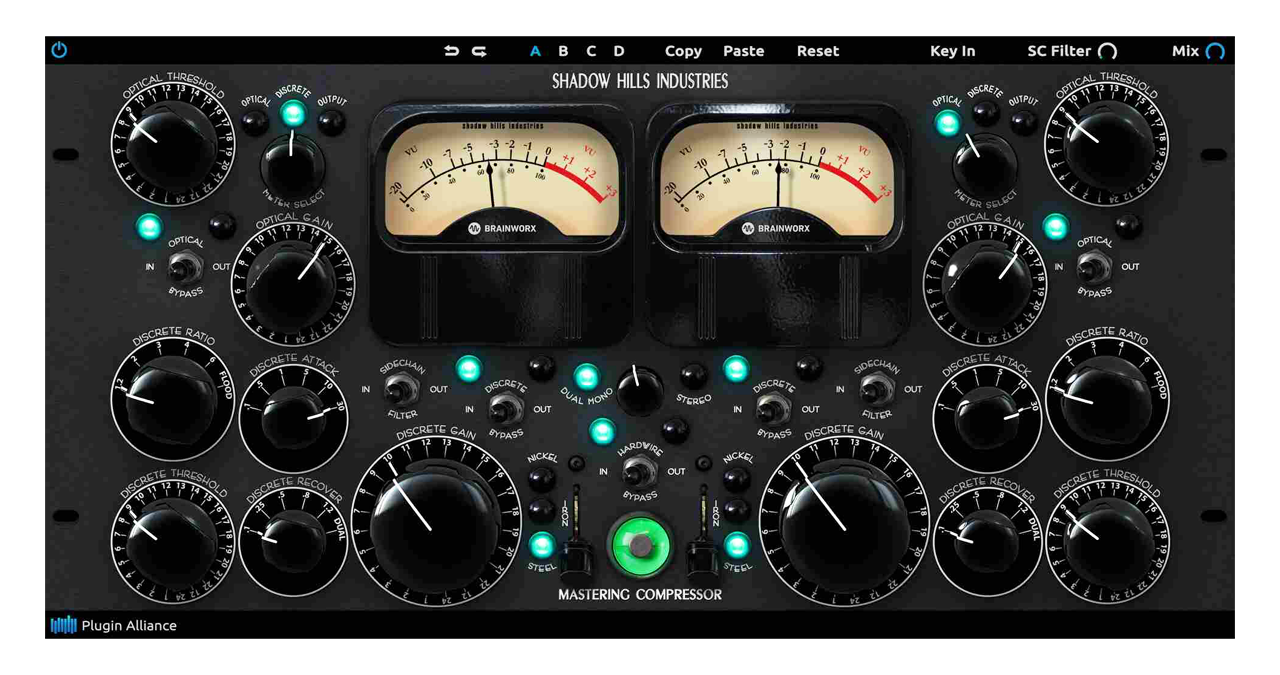Select preset slot C
Screen dimensions: 1280x675
(x=591, y=51)
